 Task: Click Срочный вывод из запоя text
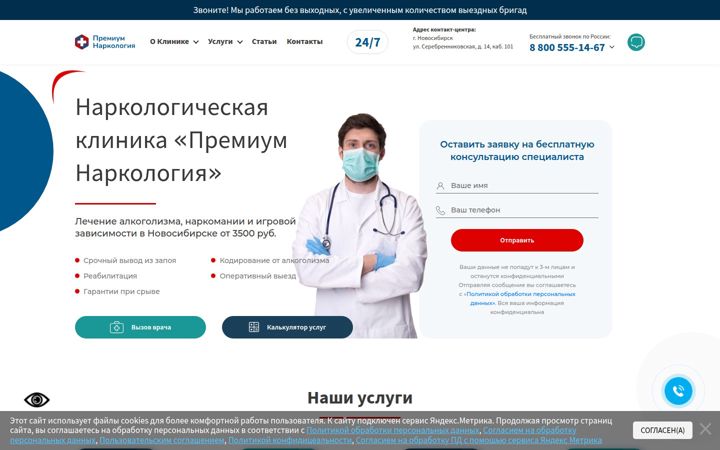[129, 260]
